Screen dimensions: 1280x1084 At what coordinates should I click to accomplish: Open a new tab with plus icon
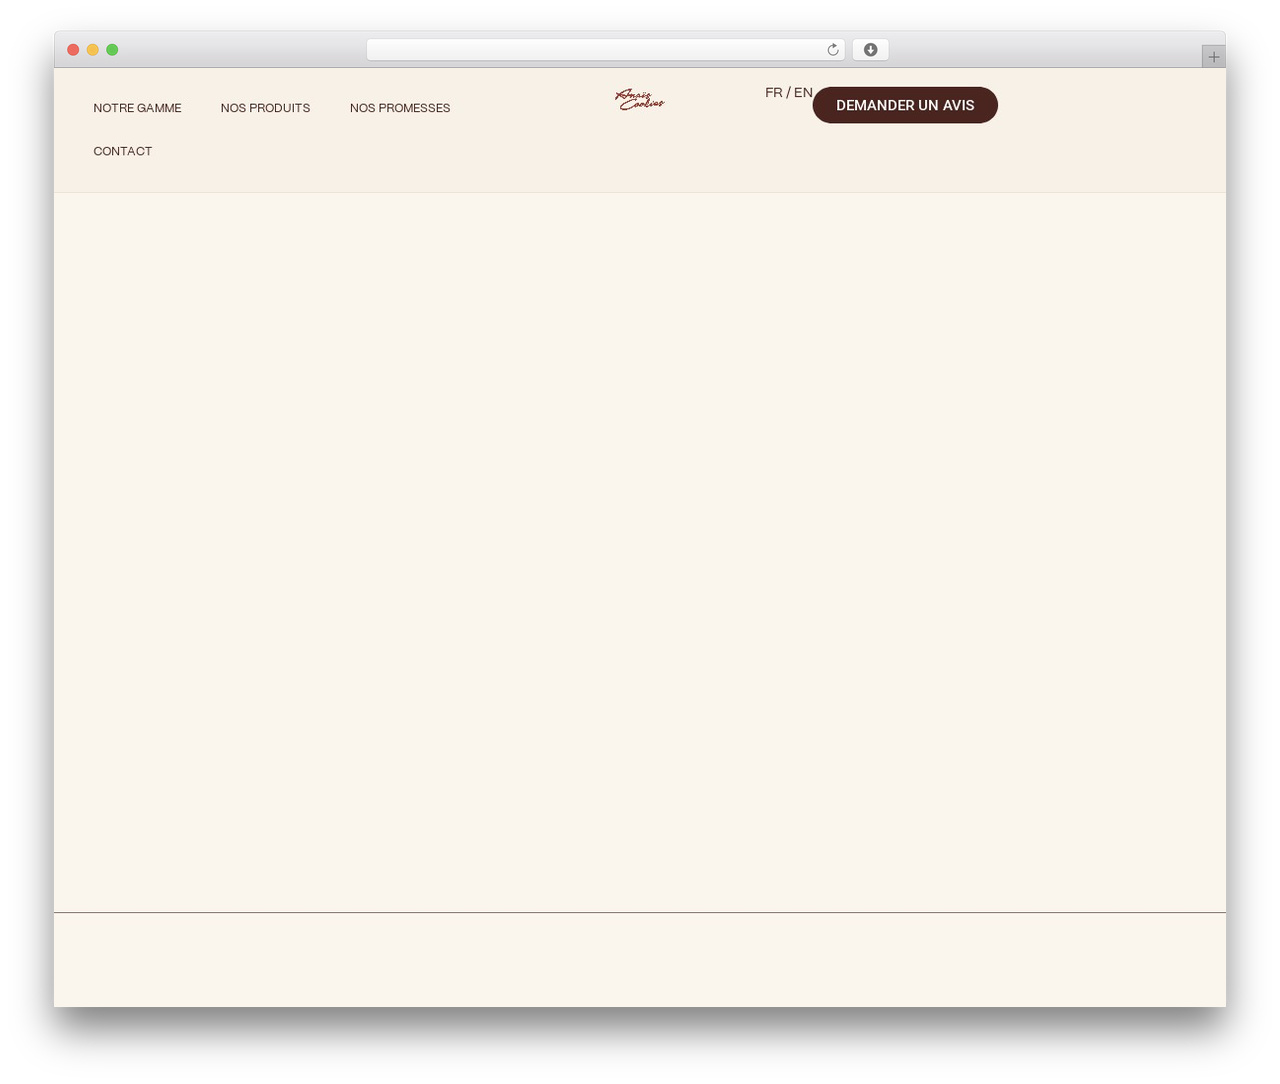[1213, 57]
